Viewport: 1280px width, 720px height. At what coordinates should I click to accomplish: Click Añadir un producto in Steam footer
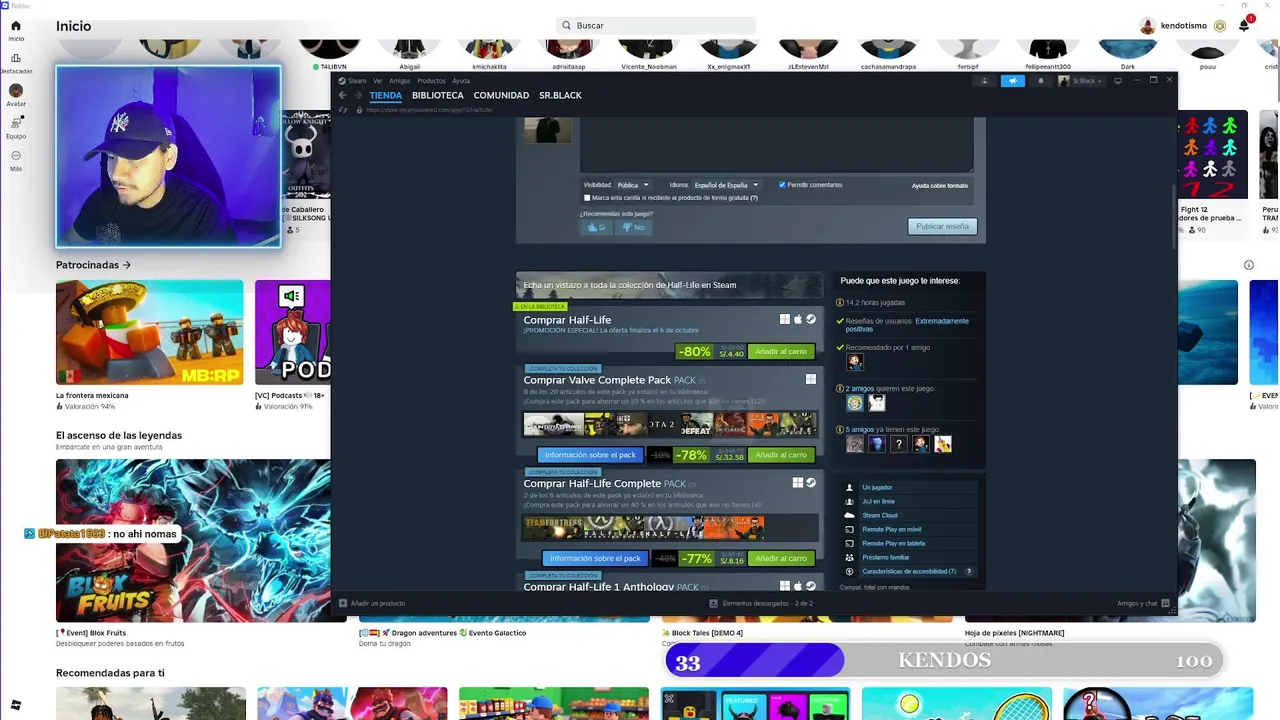point(372,604)
